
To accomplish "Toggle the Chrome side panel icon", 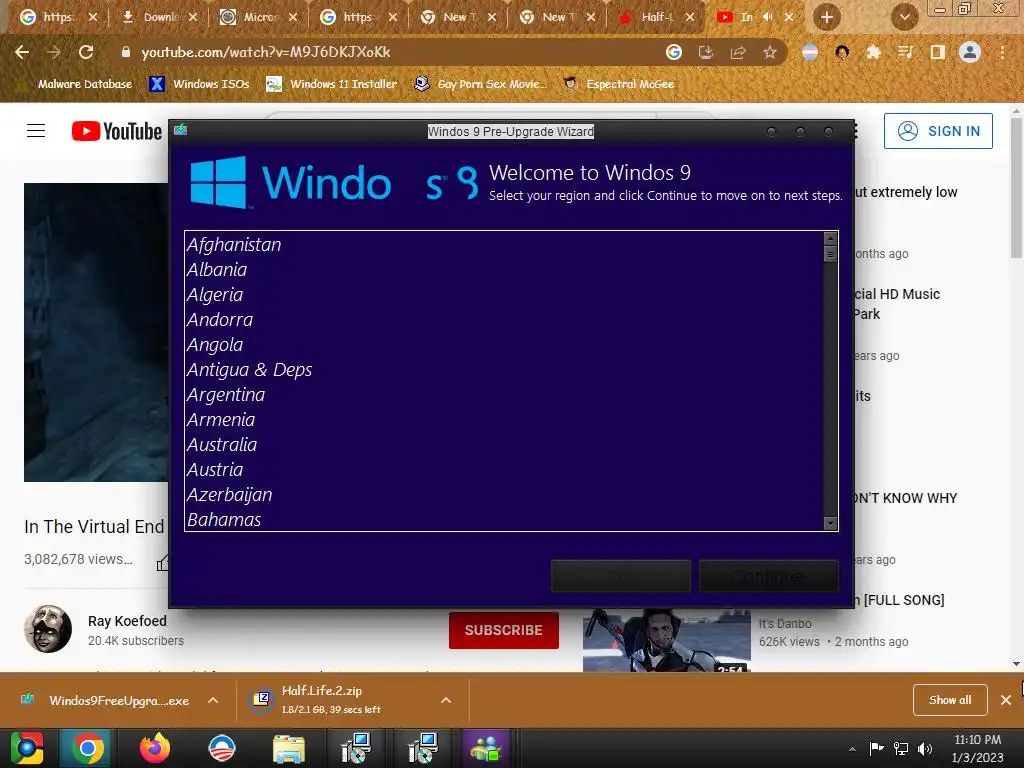I will click(938, 52).
